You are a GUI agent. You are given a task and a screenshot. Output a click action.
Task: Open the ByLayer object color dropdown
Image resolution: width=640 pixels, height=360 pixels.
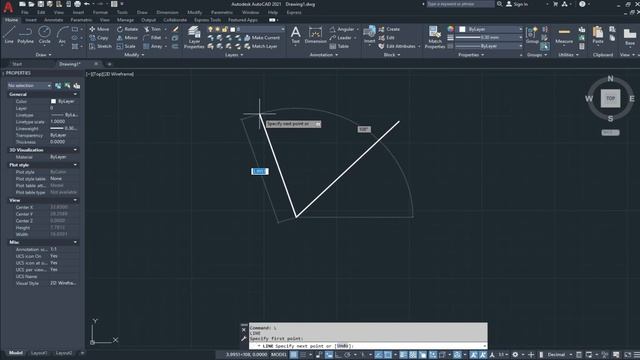tap(490, 29)
